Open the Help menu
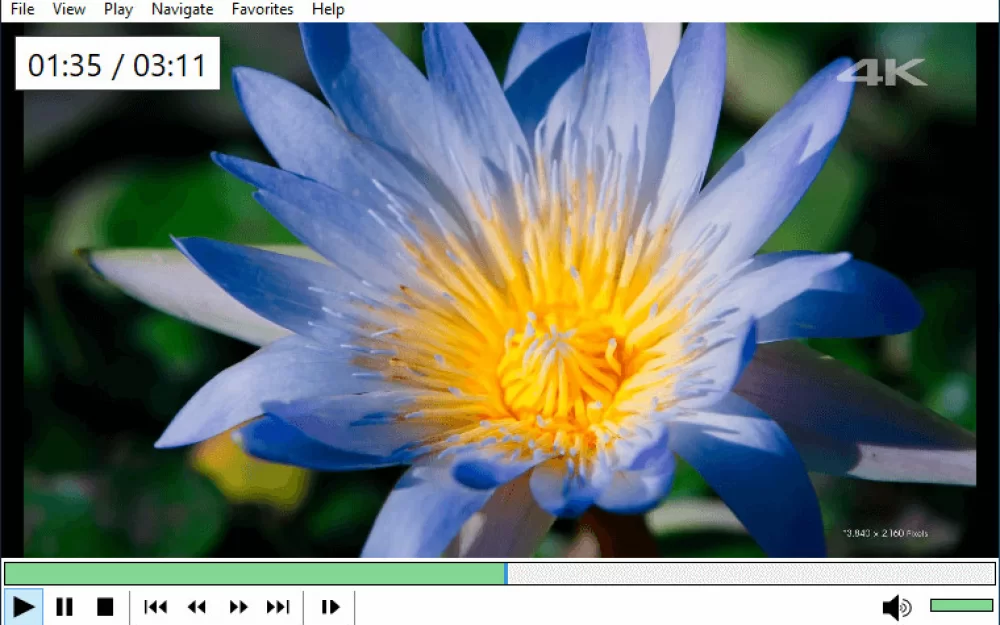Screen dimensions: 1000x625 pos(327,9)
